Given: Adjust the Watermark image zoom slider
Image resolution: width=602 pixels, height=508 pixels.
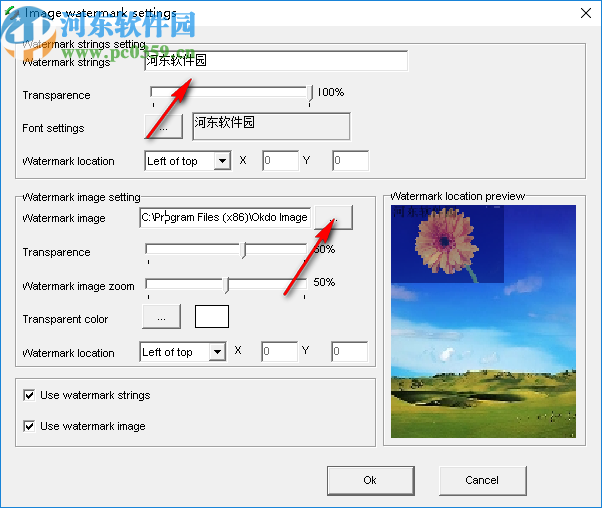Looking at the screenshot, I should click(227, 285).
